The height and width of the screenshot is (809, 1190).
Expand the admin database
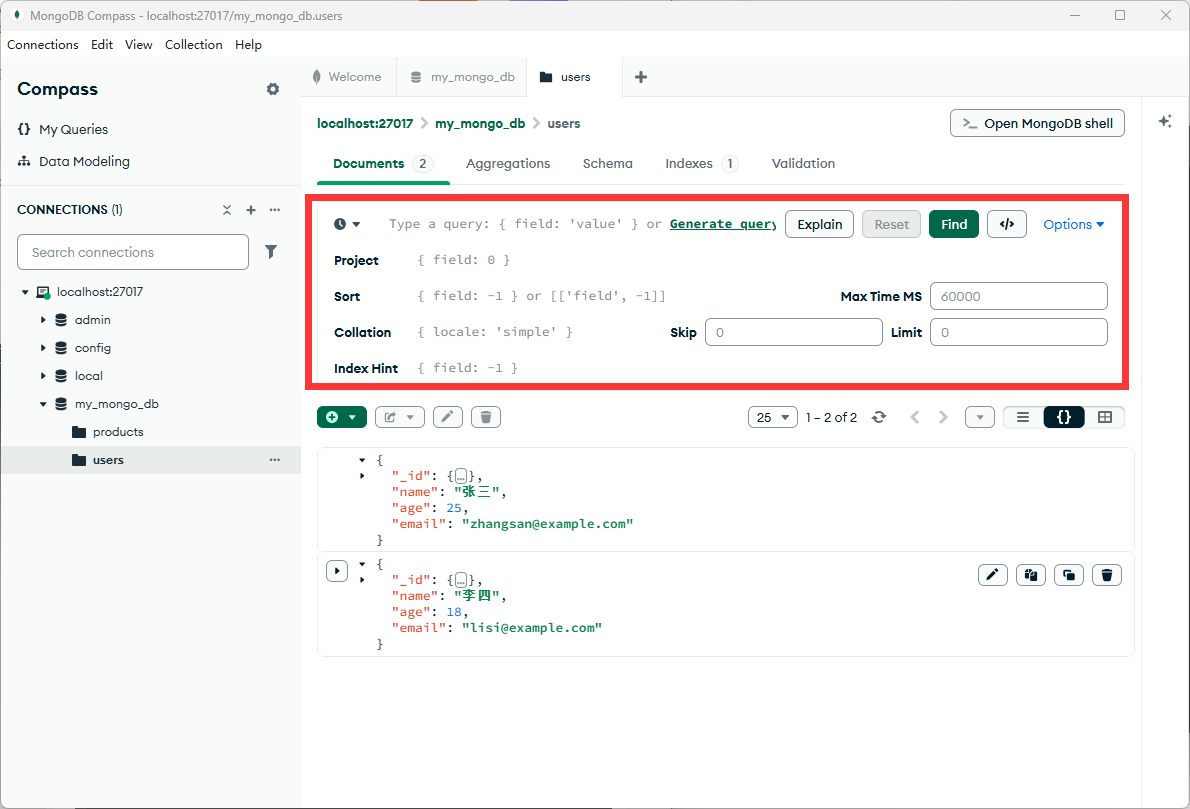[43, 320]
